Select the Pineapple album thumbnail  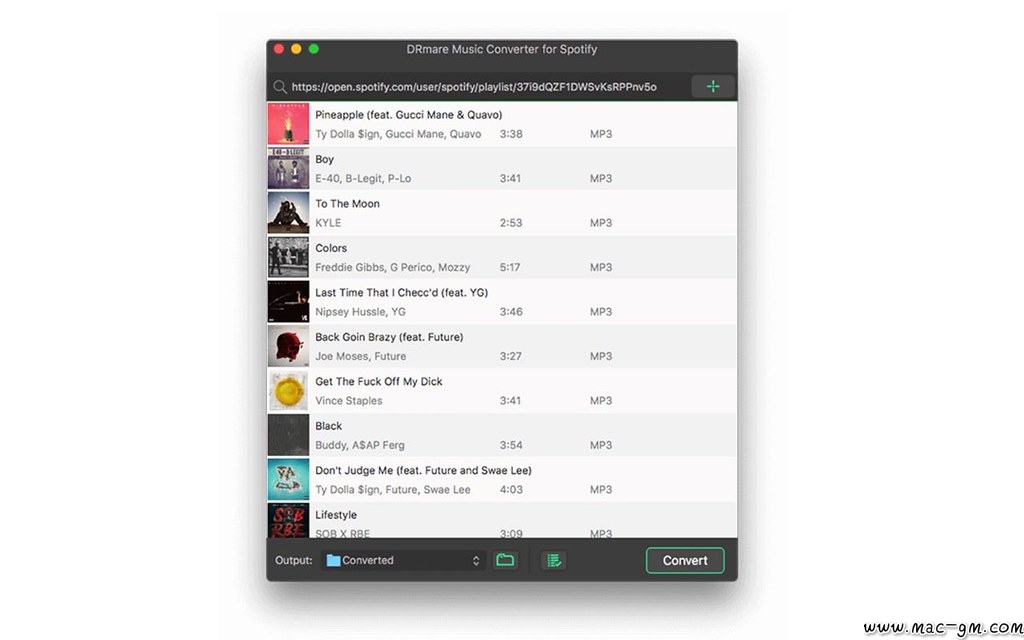tap(288, 124)
